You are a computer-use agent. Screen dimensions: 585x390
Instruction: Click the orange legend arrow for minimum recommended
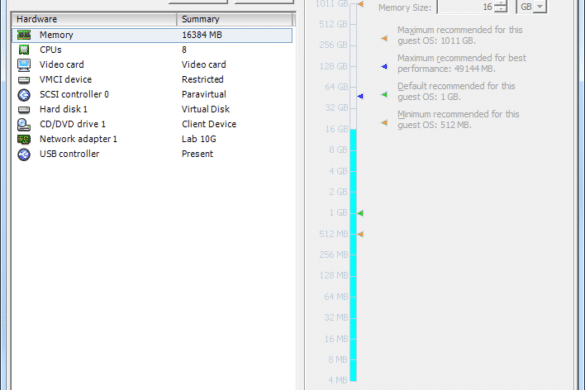tap(384, 122)
